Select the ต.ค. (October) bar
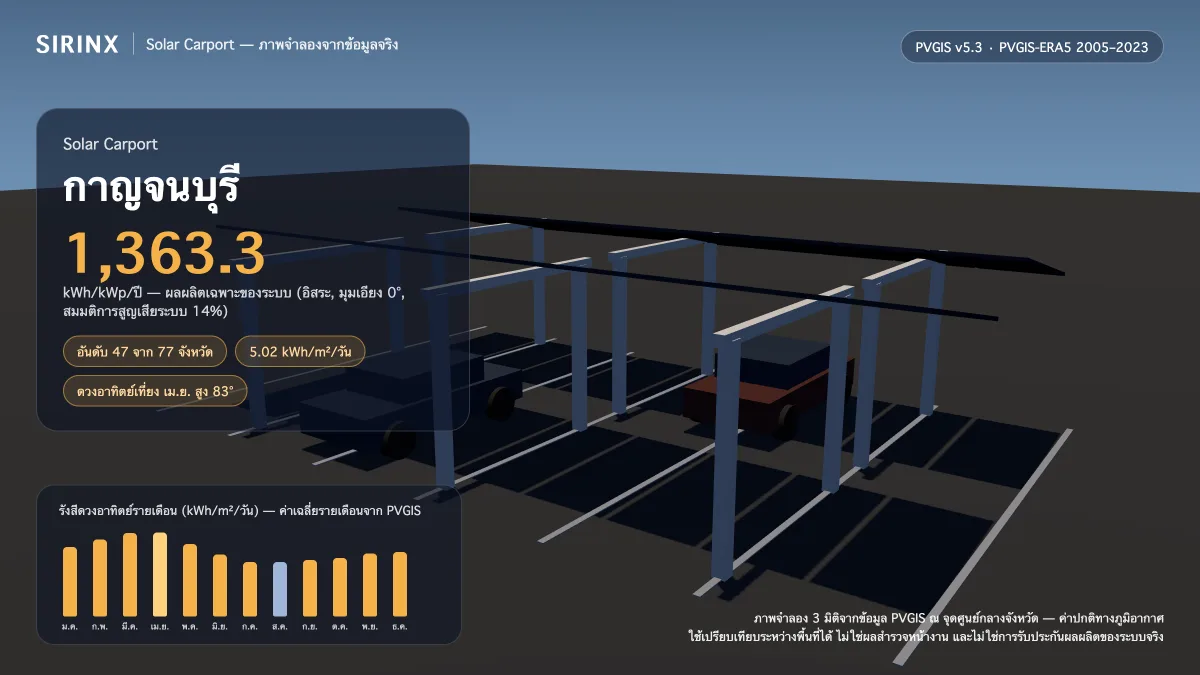This screenshot has width=1200, height=675. 340,587
